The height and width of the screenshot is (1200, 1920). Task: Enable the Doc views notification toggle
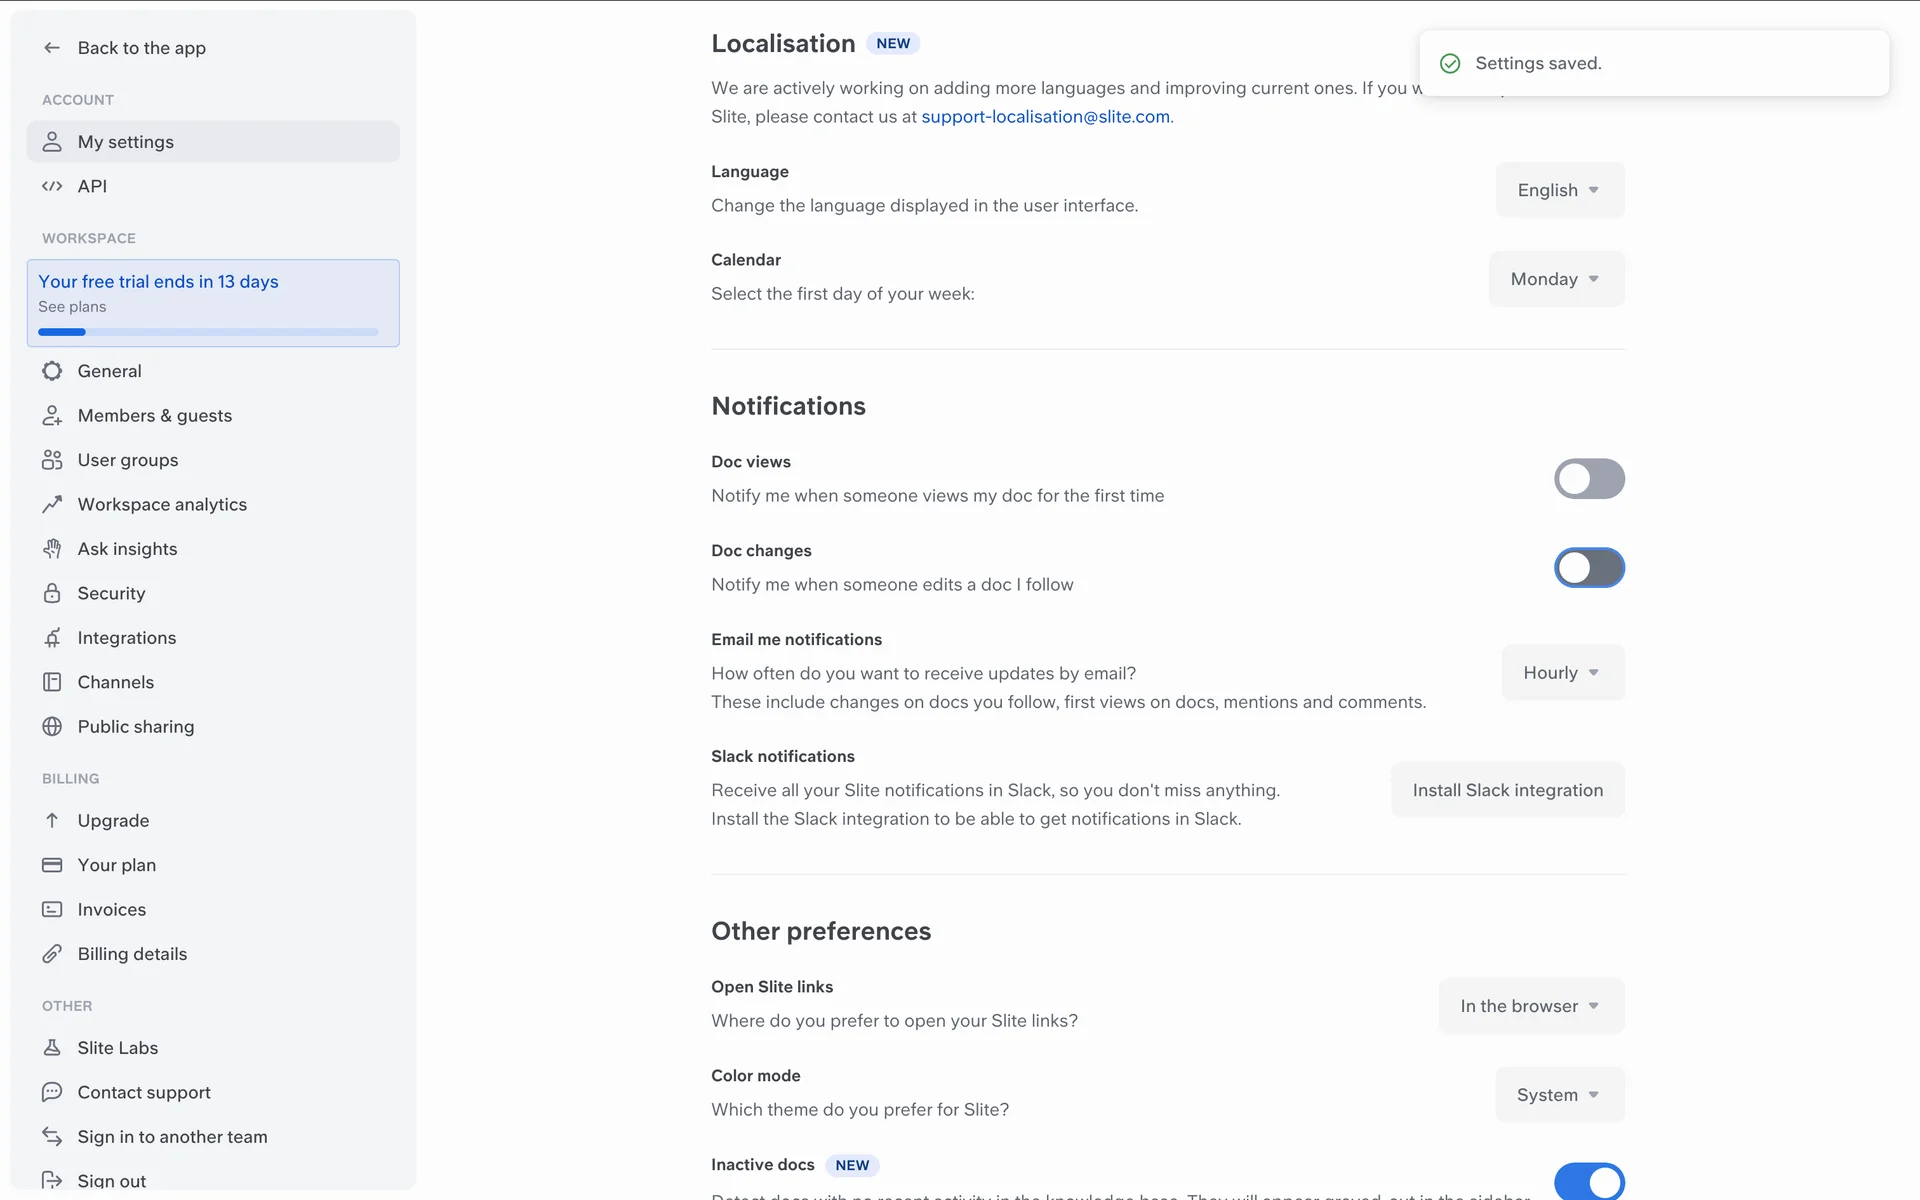[x=1588, y=479]
